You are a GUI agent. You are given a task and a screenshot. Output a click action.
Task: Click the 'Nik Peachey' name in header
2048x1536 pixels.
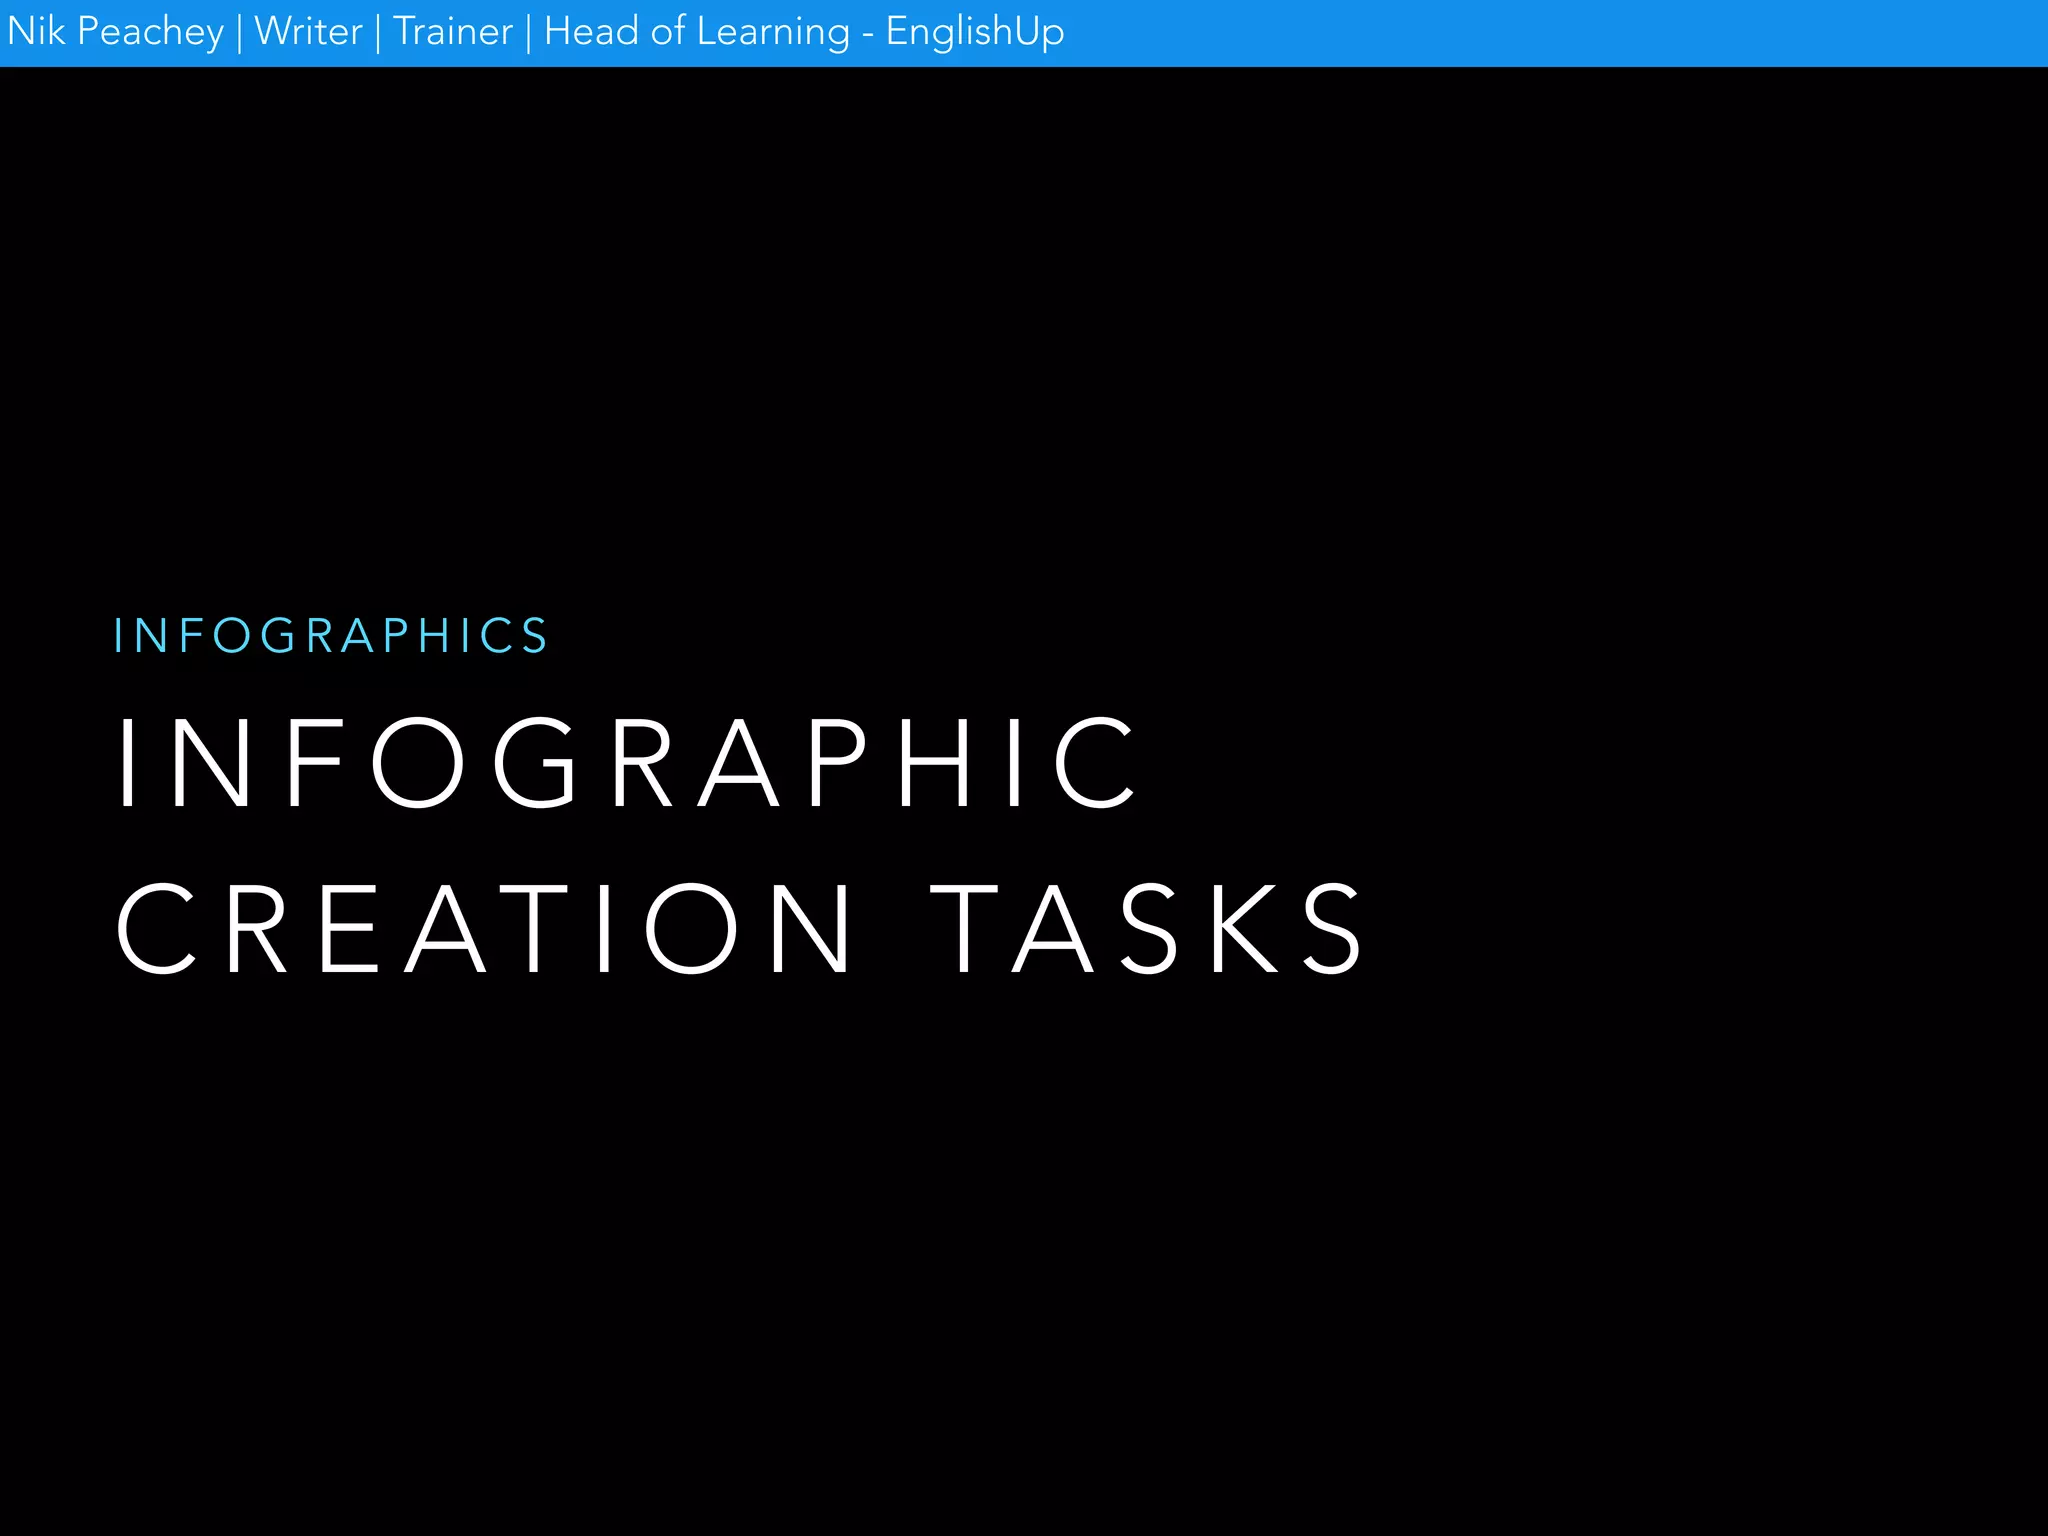pos(115,32)
